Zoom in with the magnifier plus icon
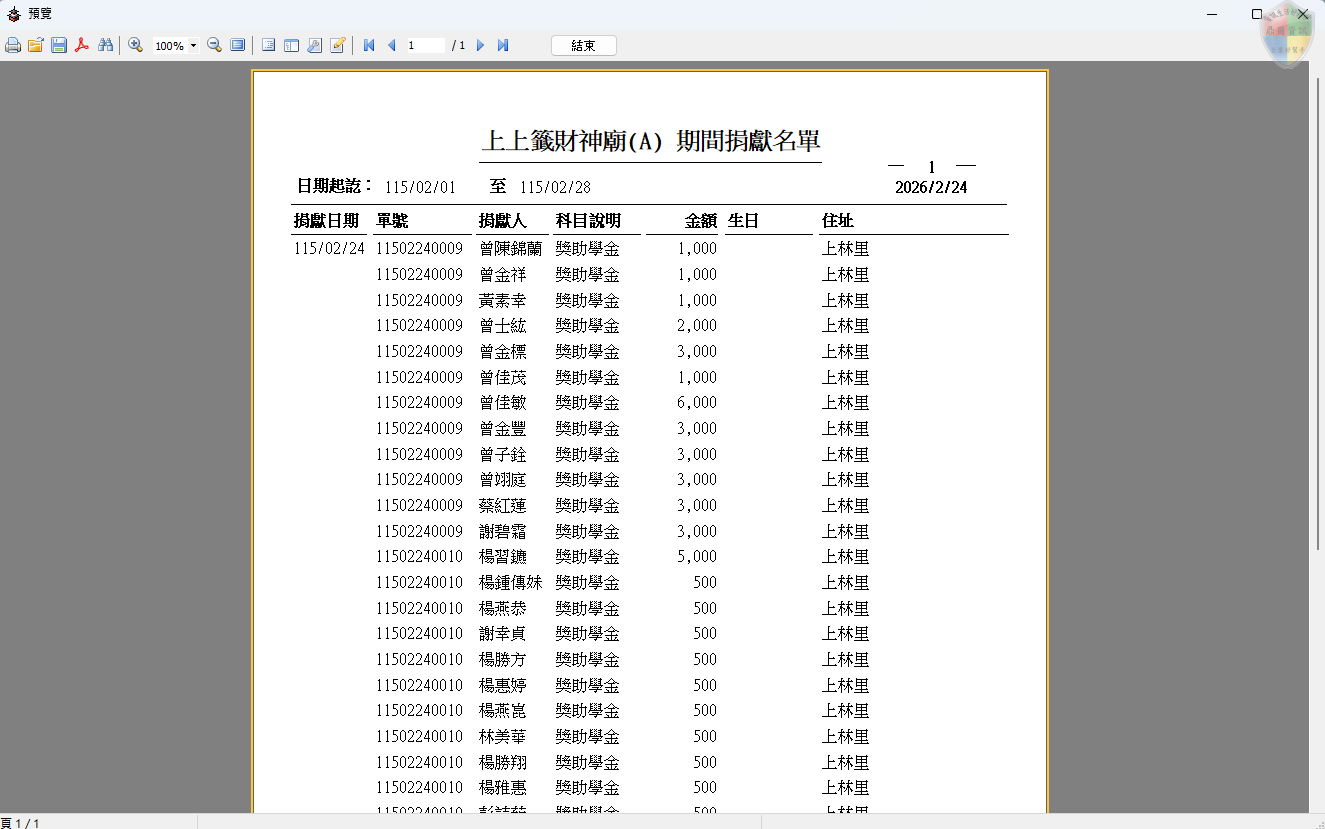The height and width of the screenshot is (829, 1325). (x=136, y=46)
